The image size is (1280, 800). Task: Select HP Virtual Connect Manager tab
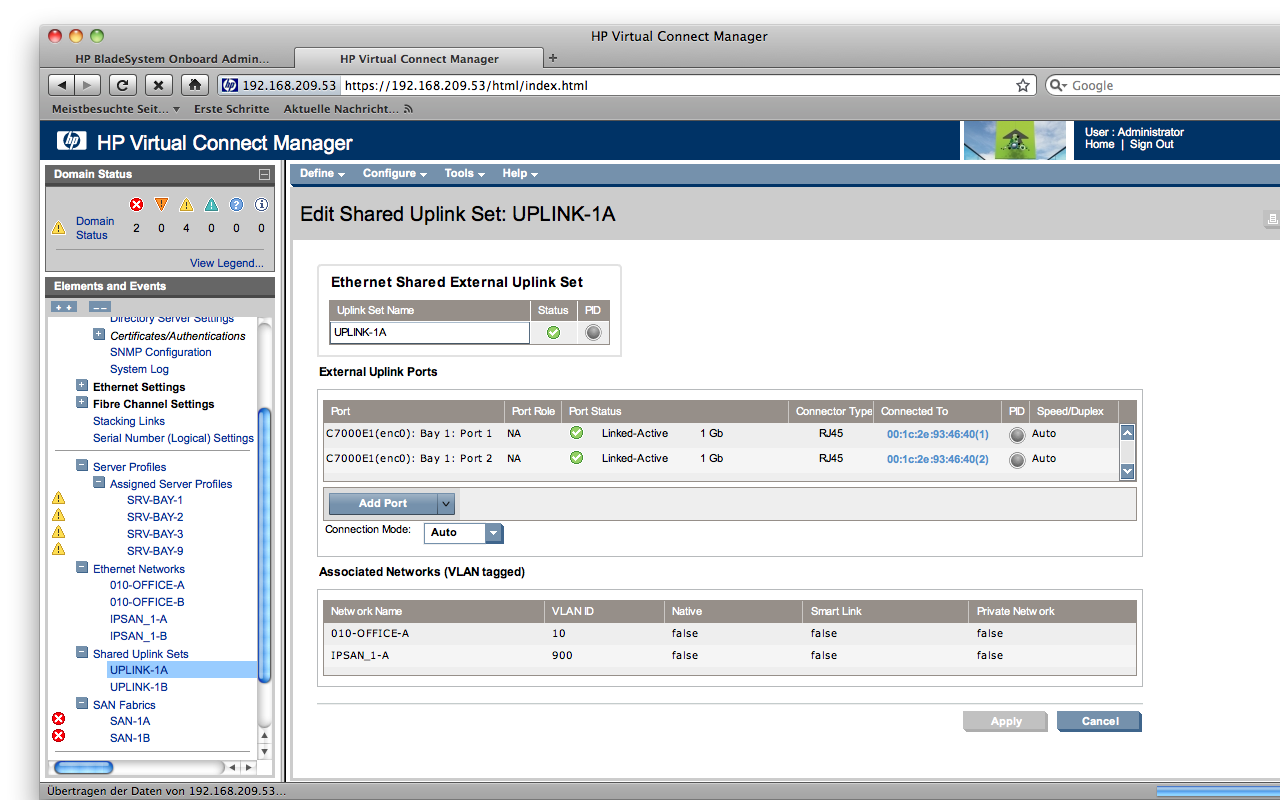419,59
